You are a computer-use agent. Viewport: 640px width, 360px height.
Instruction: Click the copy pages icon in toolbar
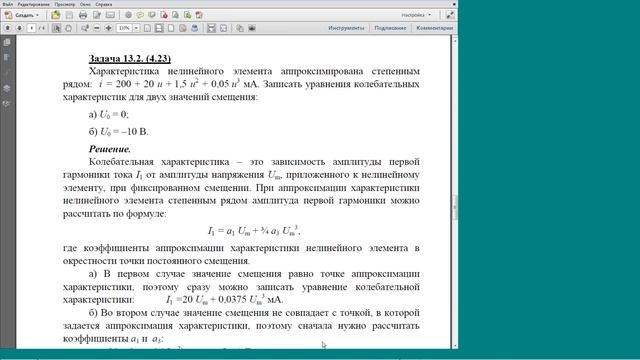pos(240,28)
